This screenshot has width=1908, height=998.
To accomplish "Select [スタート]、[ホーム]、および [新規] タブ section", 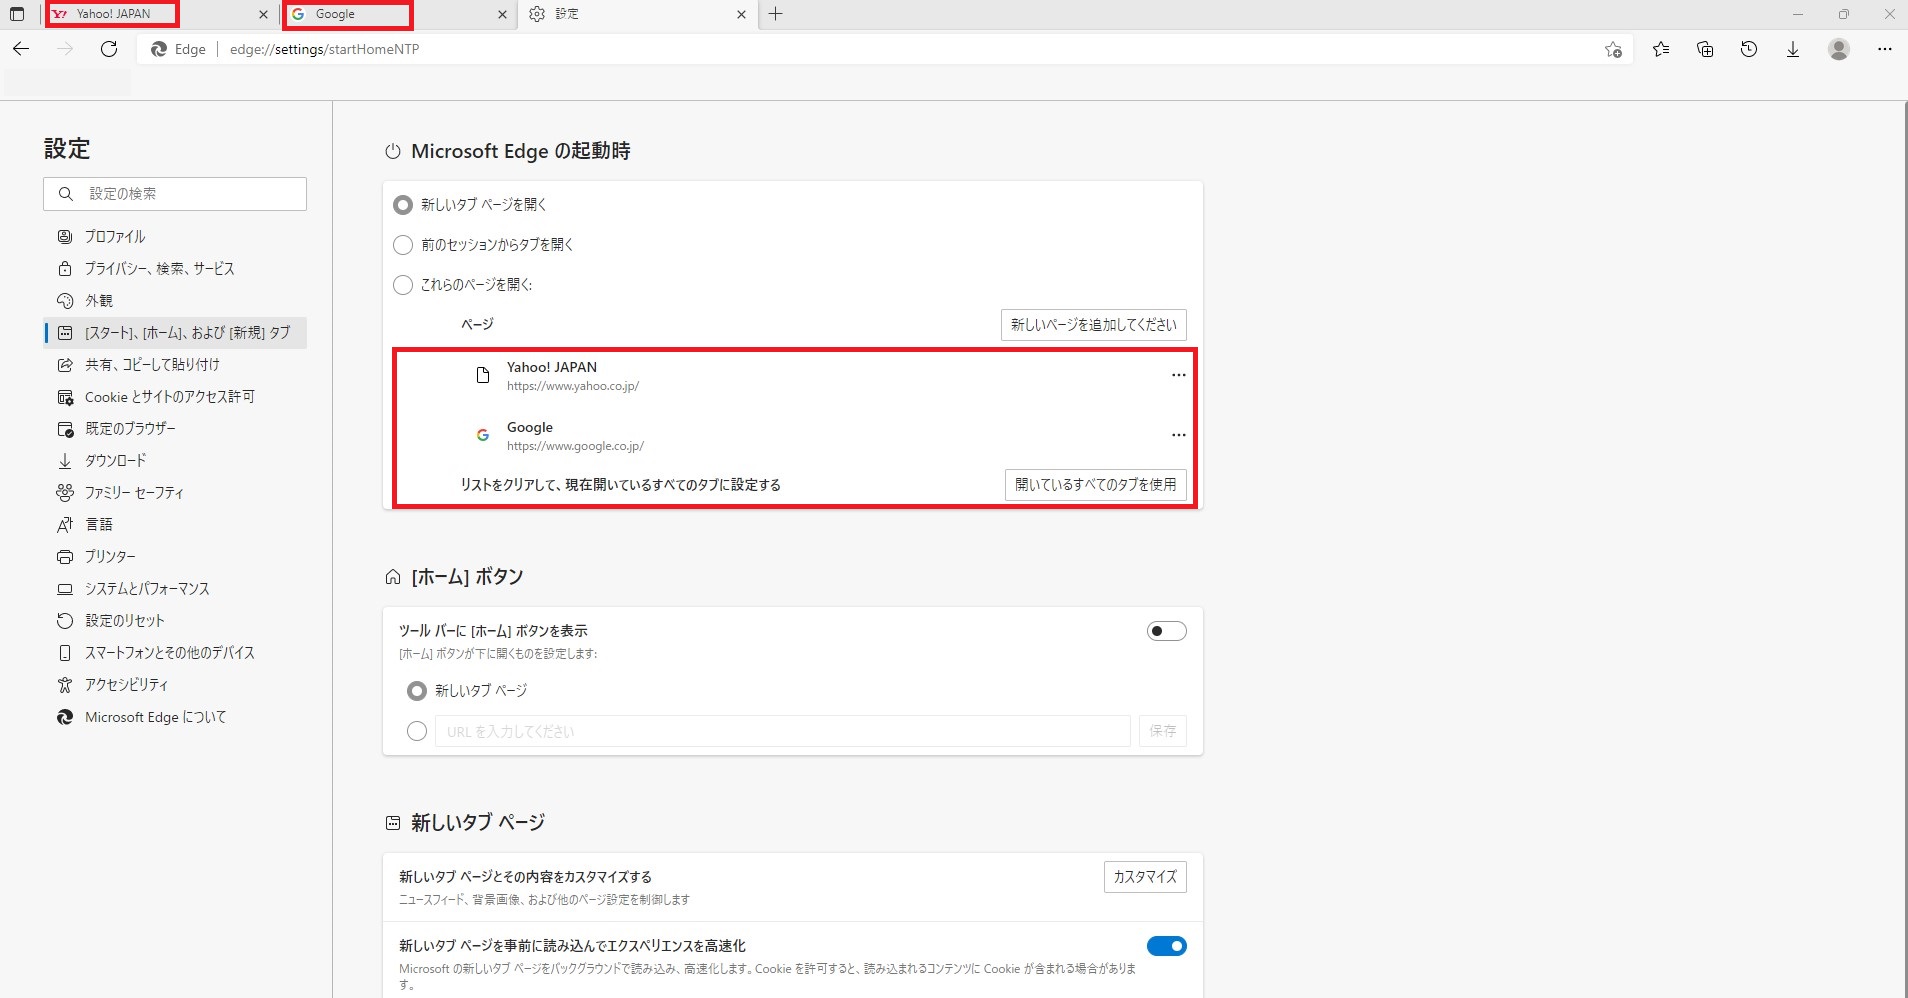I will [175, 333].
